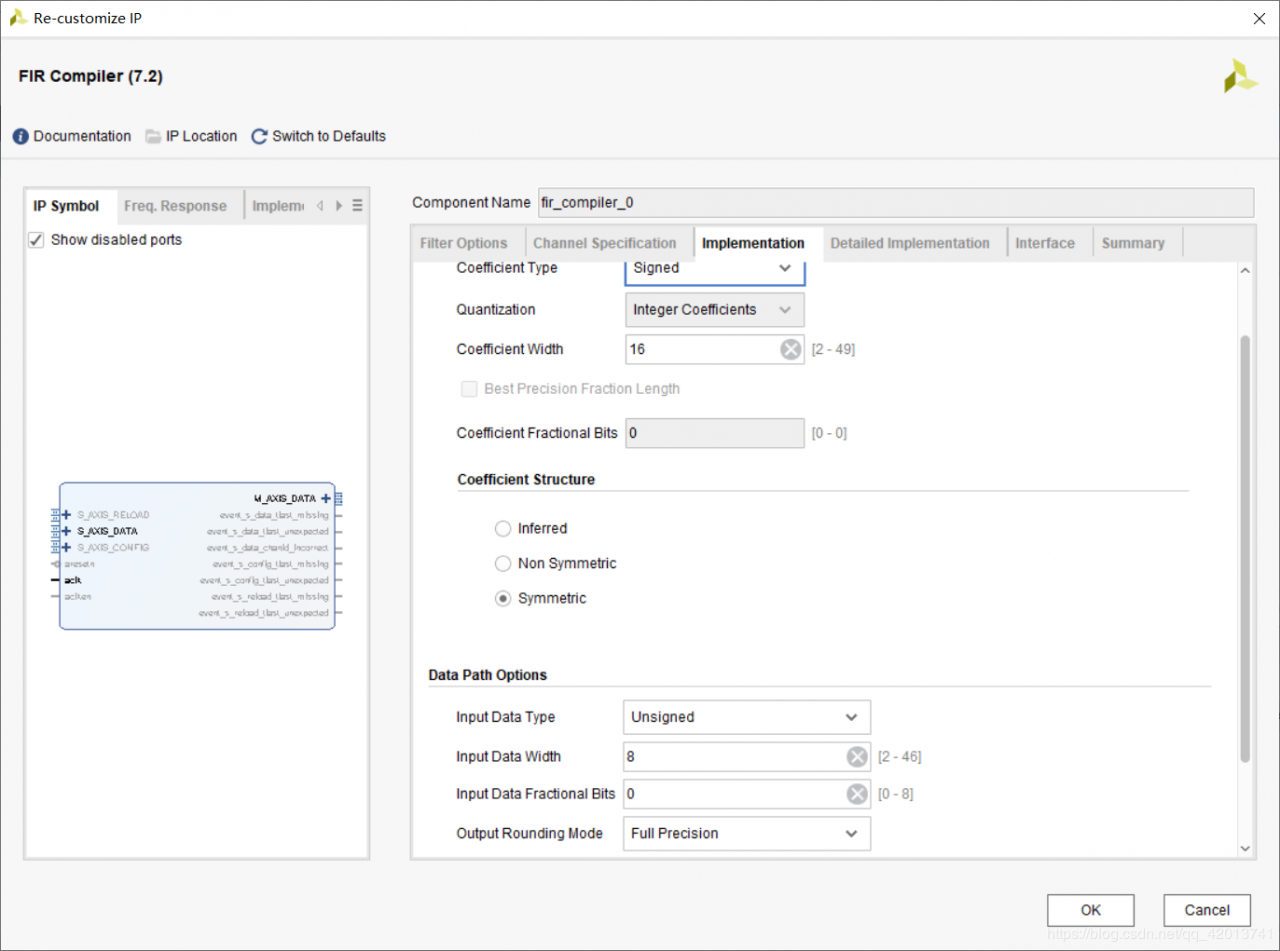
Task: Click the scrollbar up arrow
Action: click(x=1245, y=270)
